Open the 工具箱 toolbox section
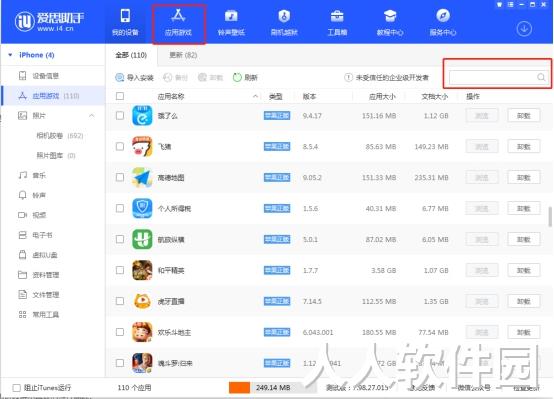The image size is (554, 399). pos(337,23)
